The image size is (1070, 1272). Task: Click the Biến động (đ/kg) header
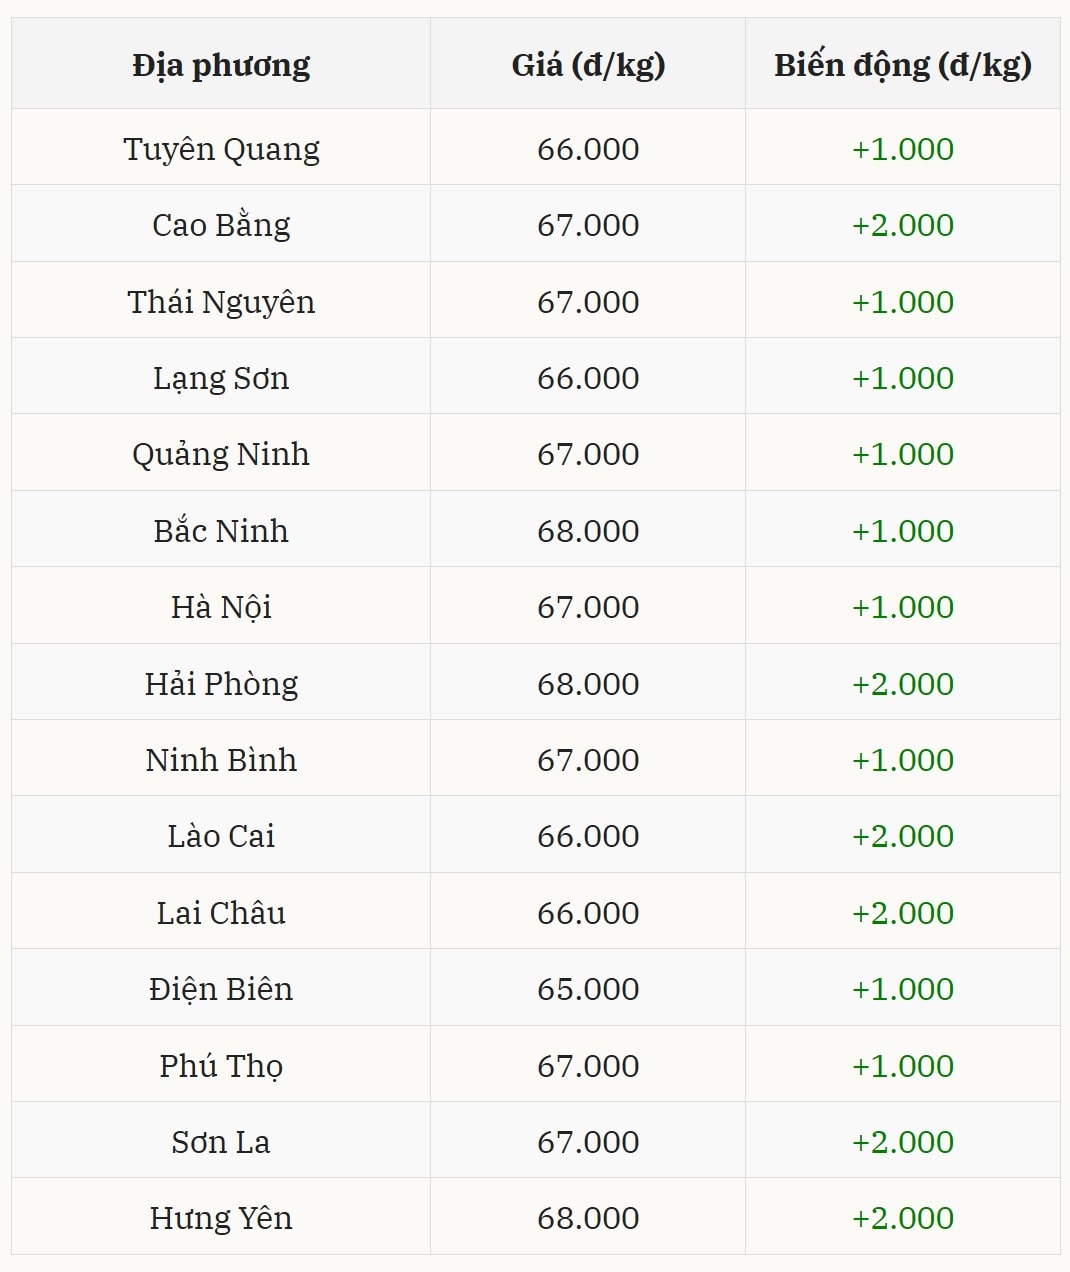902,65
